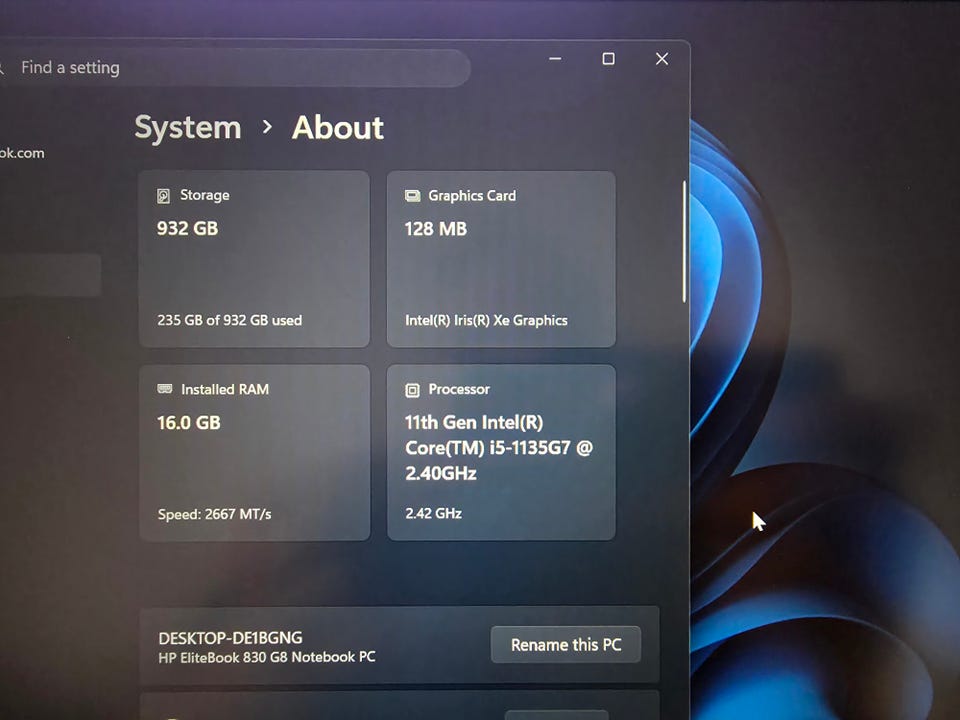This screenshot has height=720, width=960.
Task: Click the Speed: 2667 MT/s text
Action: [x=214, y=514]
